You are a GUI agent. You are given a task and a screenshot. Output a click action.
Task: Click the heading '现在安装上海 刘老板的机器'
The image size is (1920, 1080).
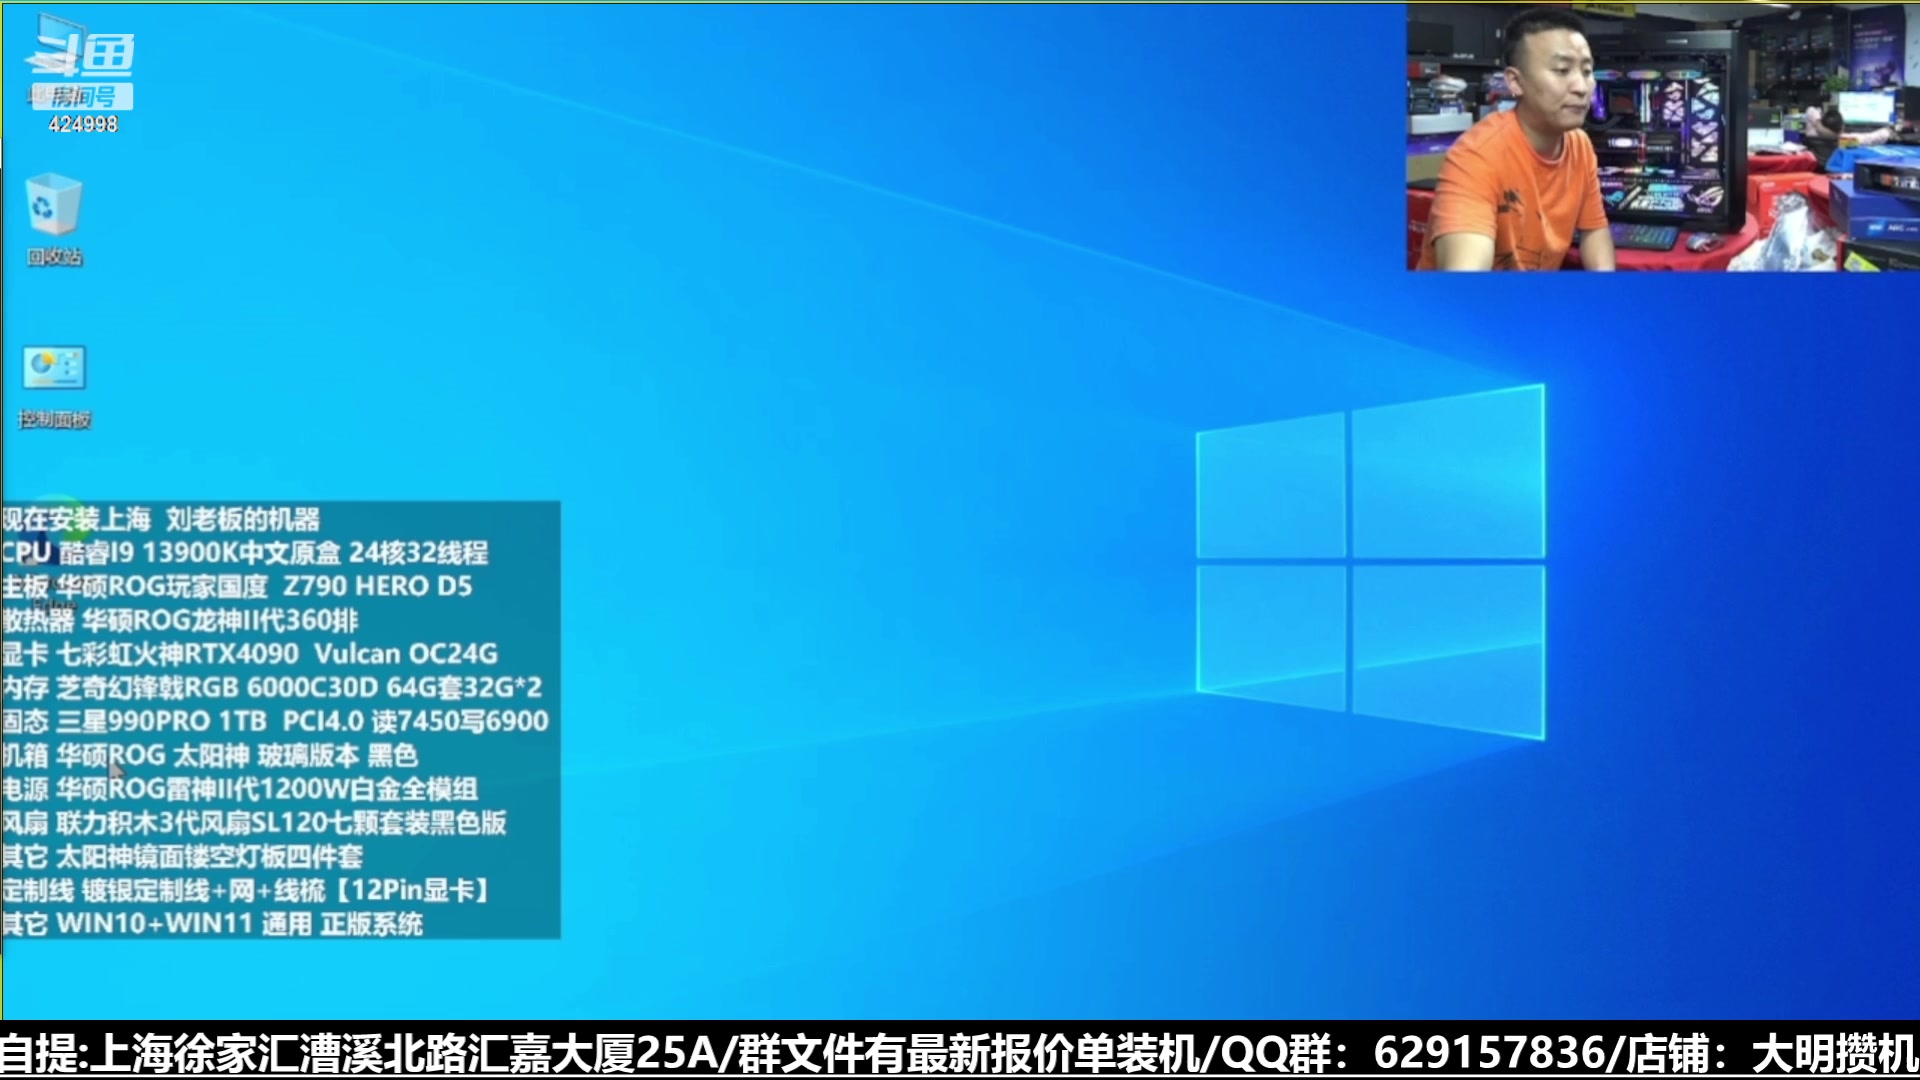pyautogui.click(x=161, y=519)
